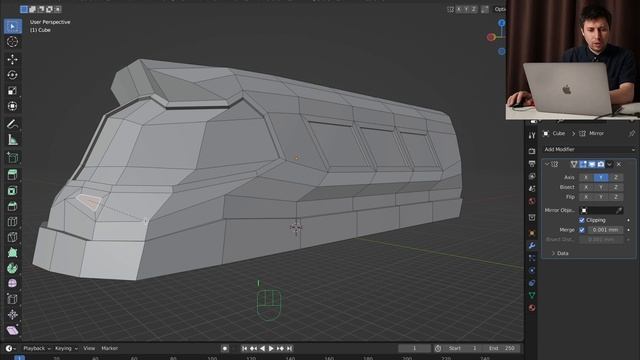
Task: Toggle Mirror modifier Axis Y
Action: (x=600, y=177)
